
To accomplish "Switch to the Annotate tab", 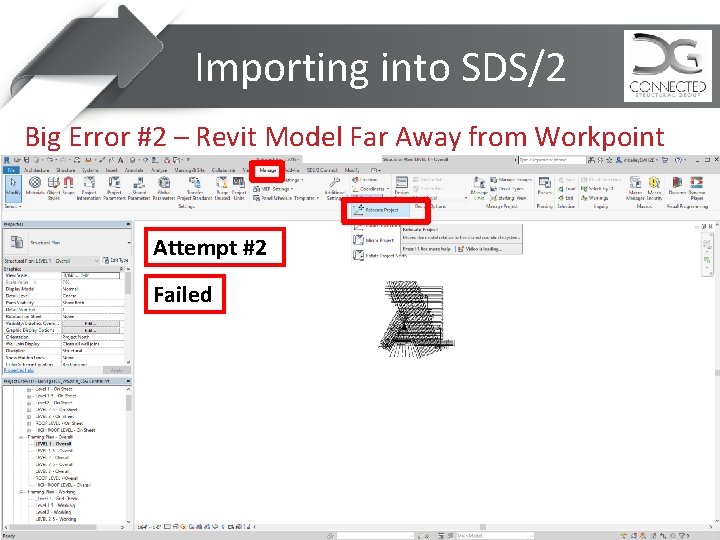I will 134,170.
